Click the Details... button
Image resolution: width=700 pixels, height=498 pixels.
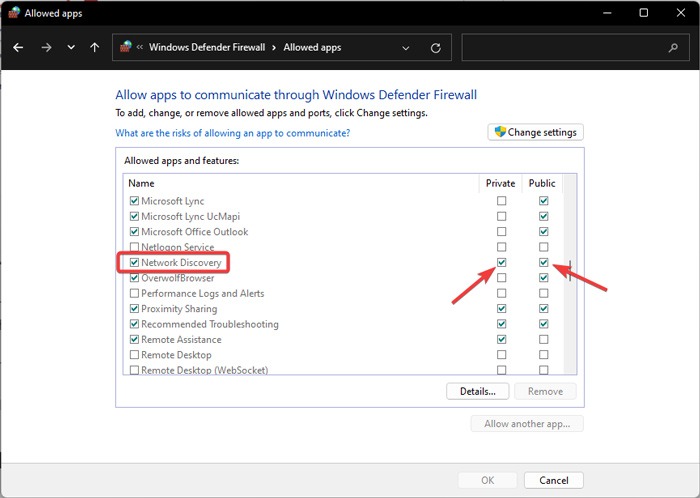(x=478, y=391)
